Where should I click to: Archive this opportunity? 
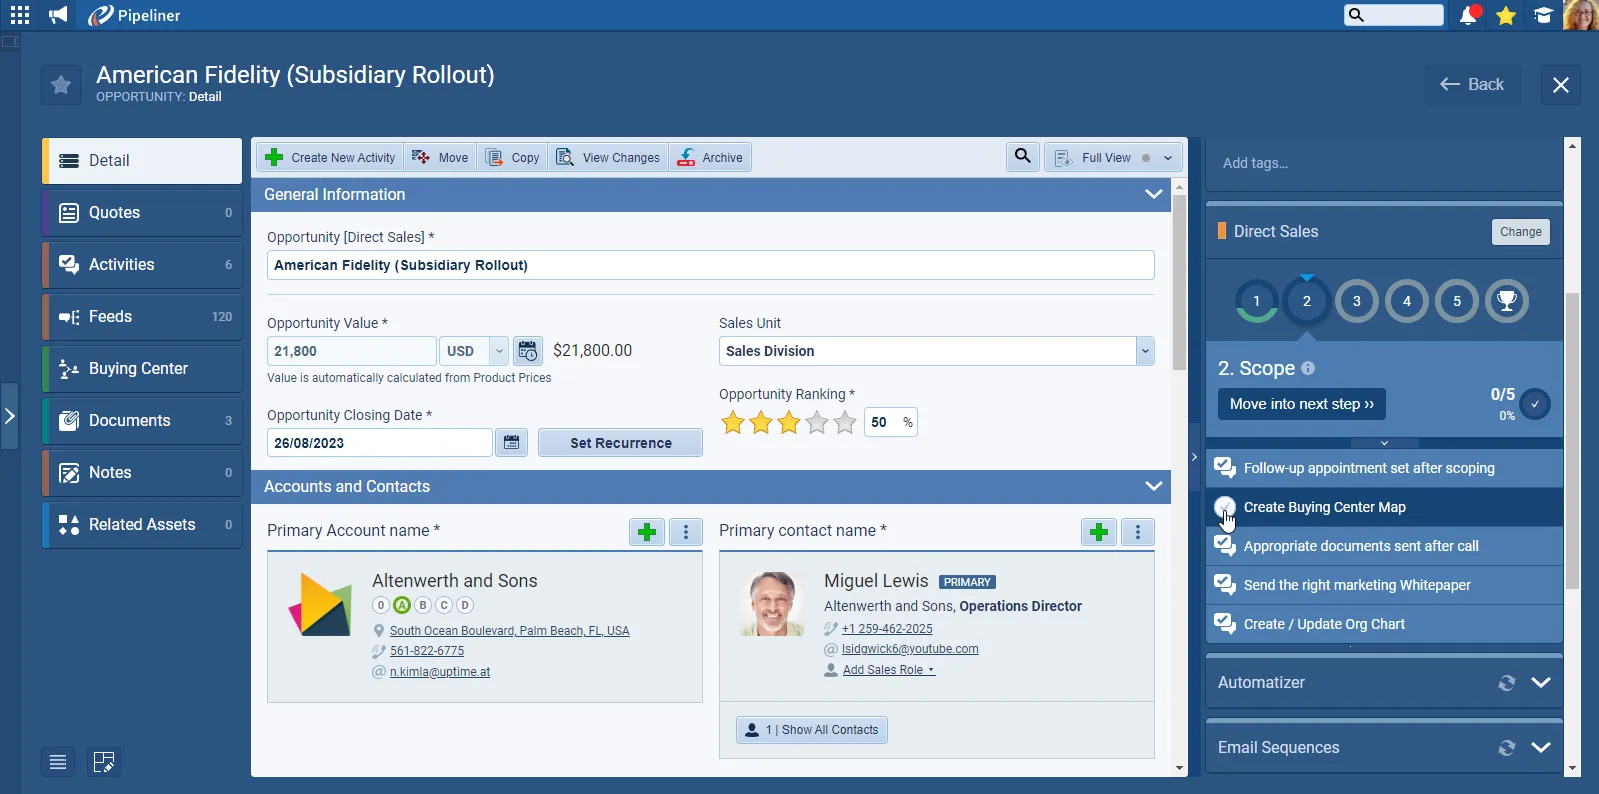710,158
